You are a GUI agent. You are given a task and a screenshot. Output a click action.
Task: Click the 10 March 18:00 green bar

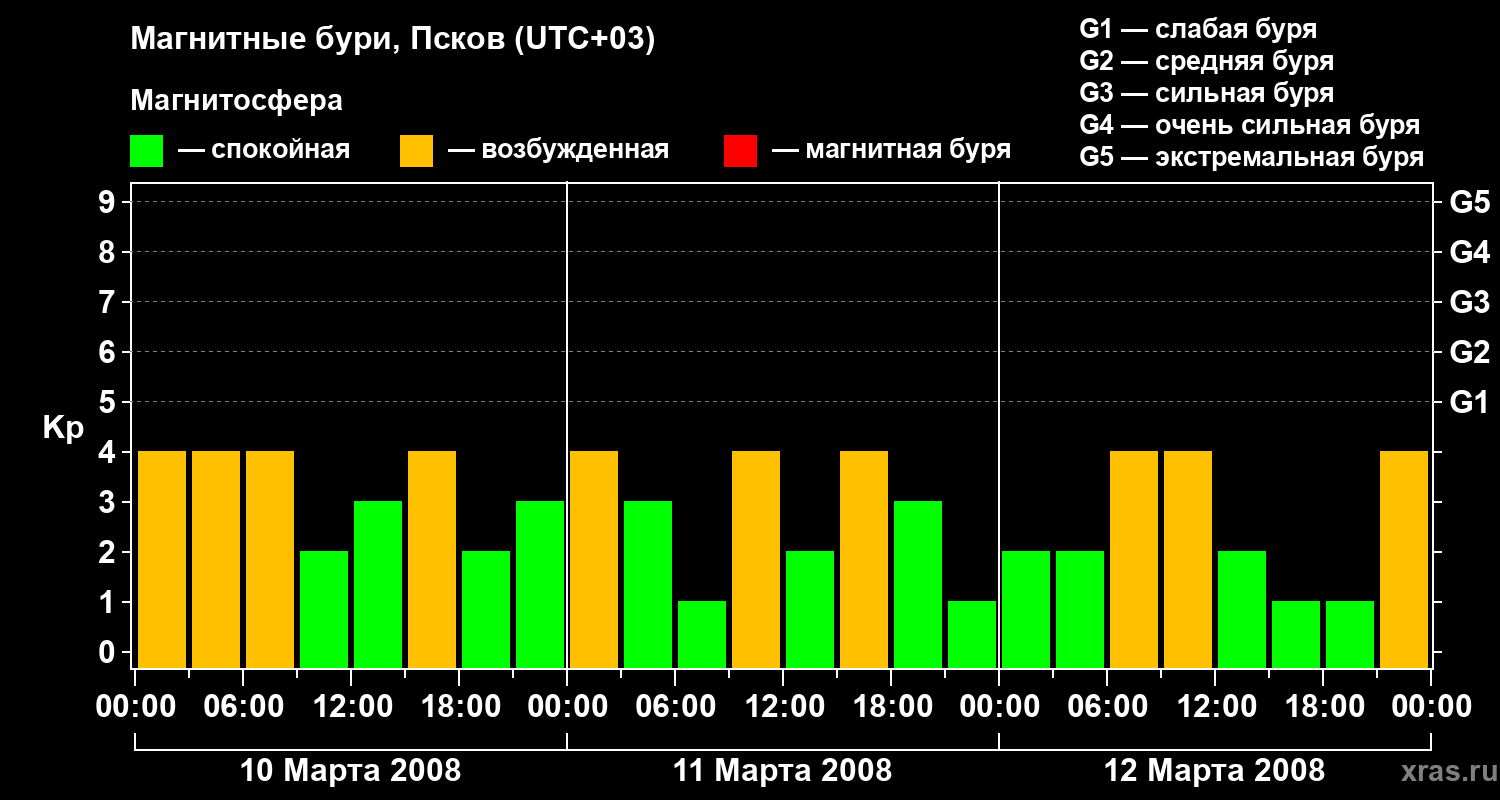coord(486,609)
